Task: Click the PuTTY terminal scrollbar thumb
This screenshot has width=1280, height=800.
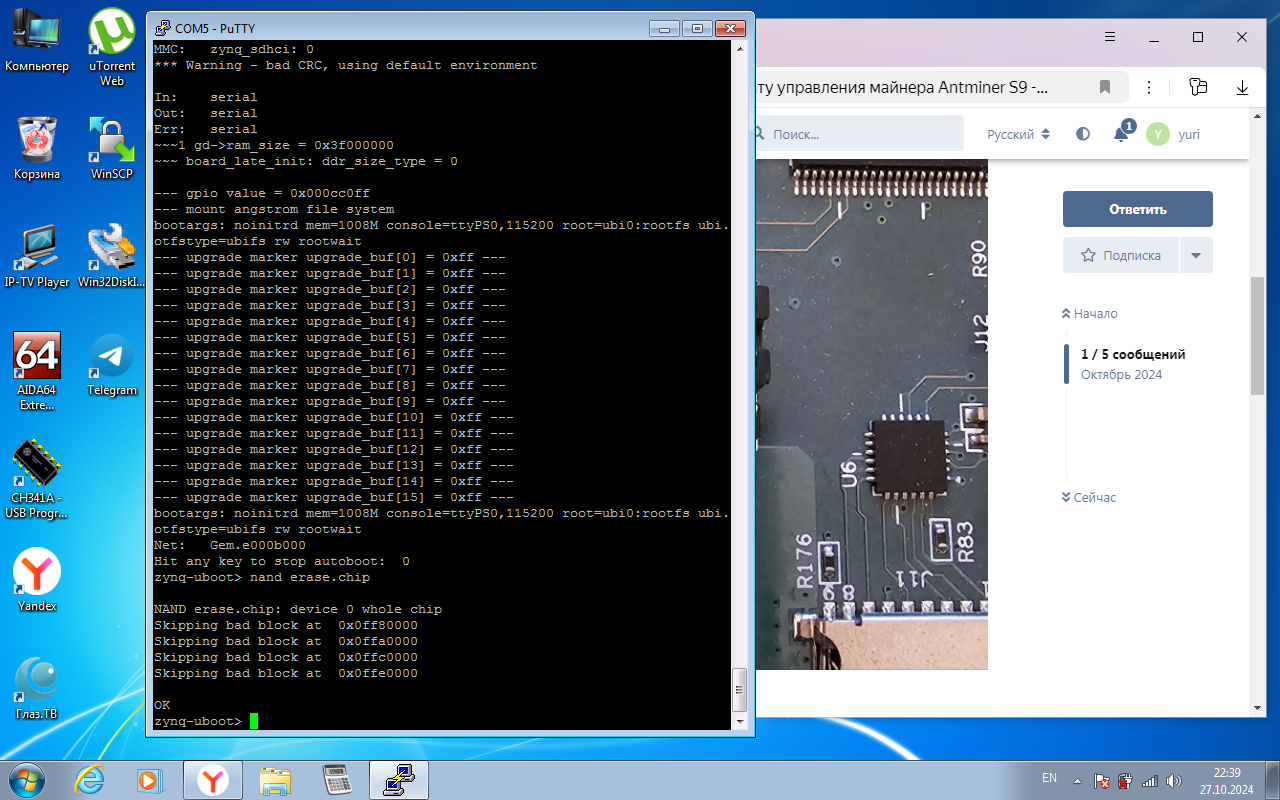Action: (740, 689)
